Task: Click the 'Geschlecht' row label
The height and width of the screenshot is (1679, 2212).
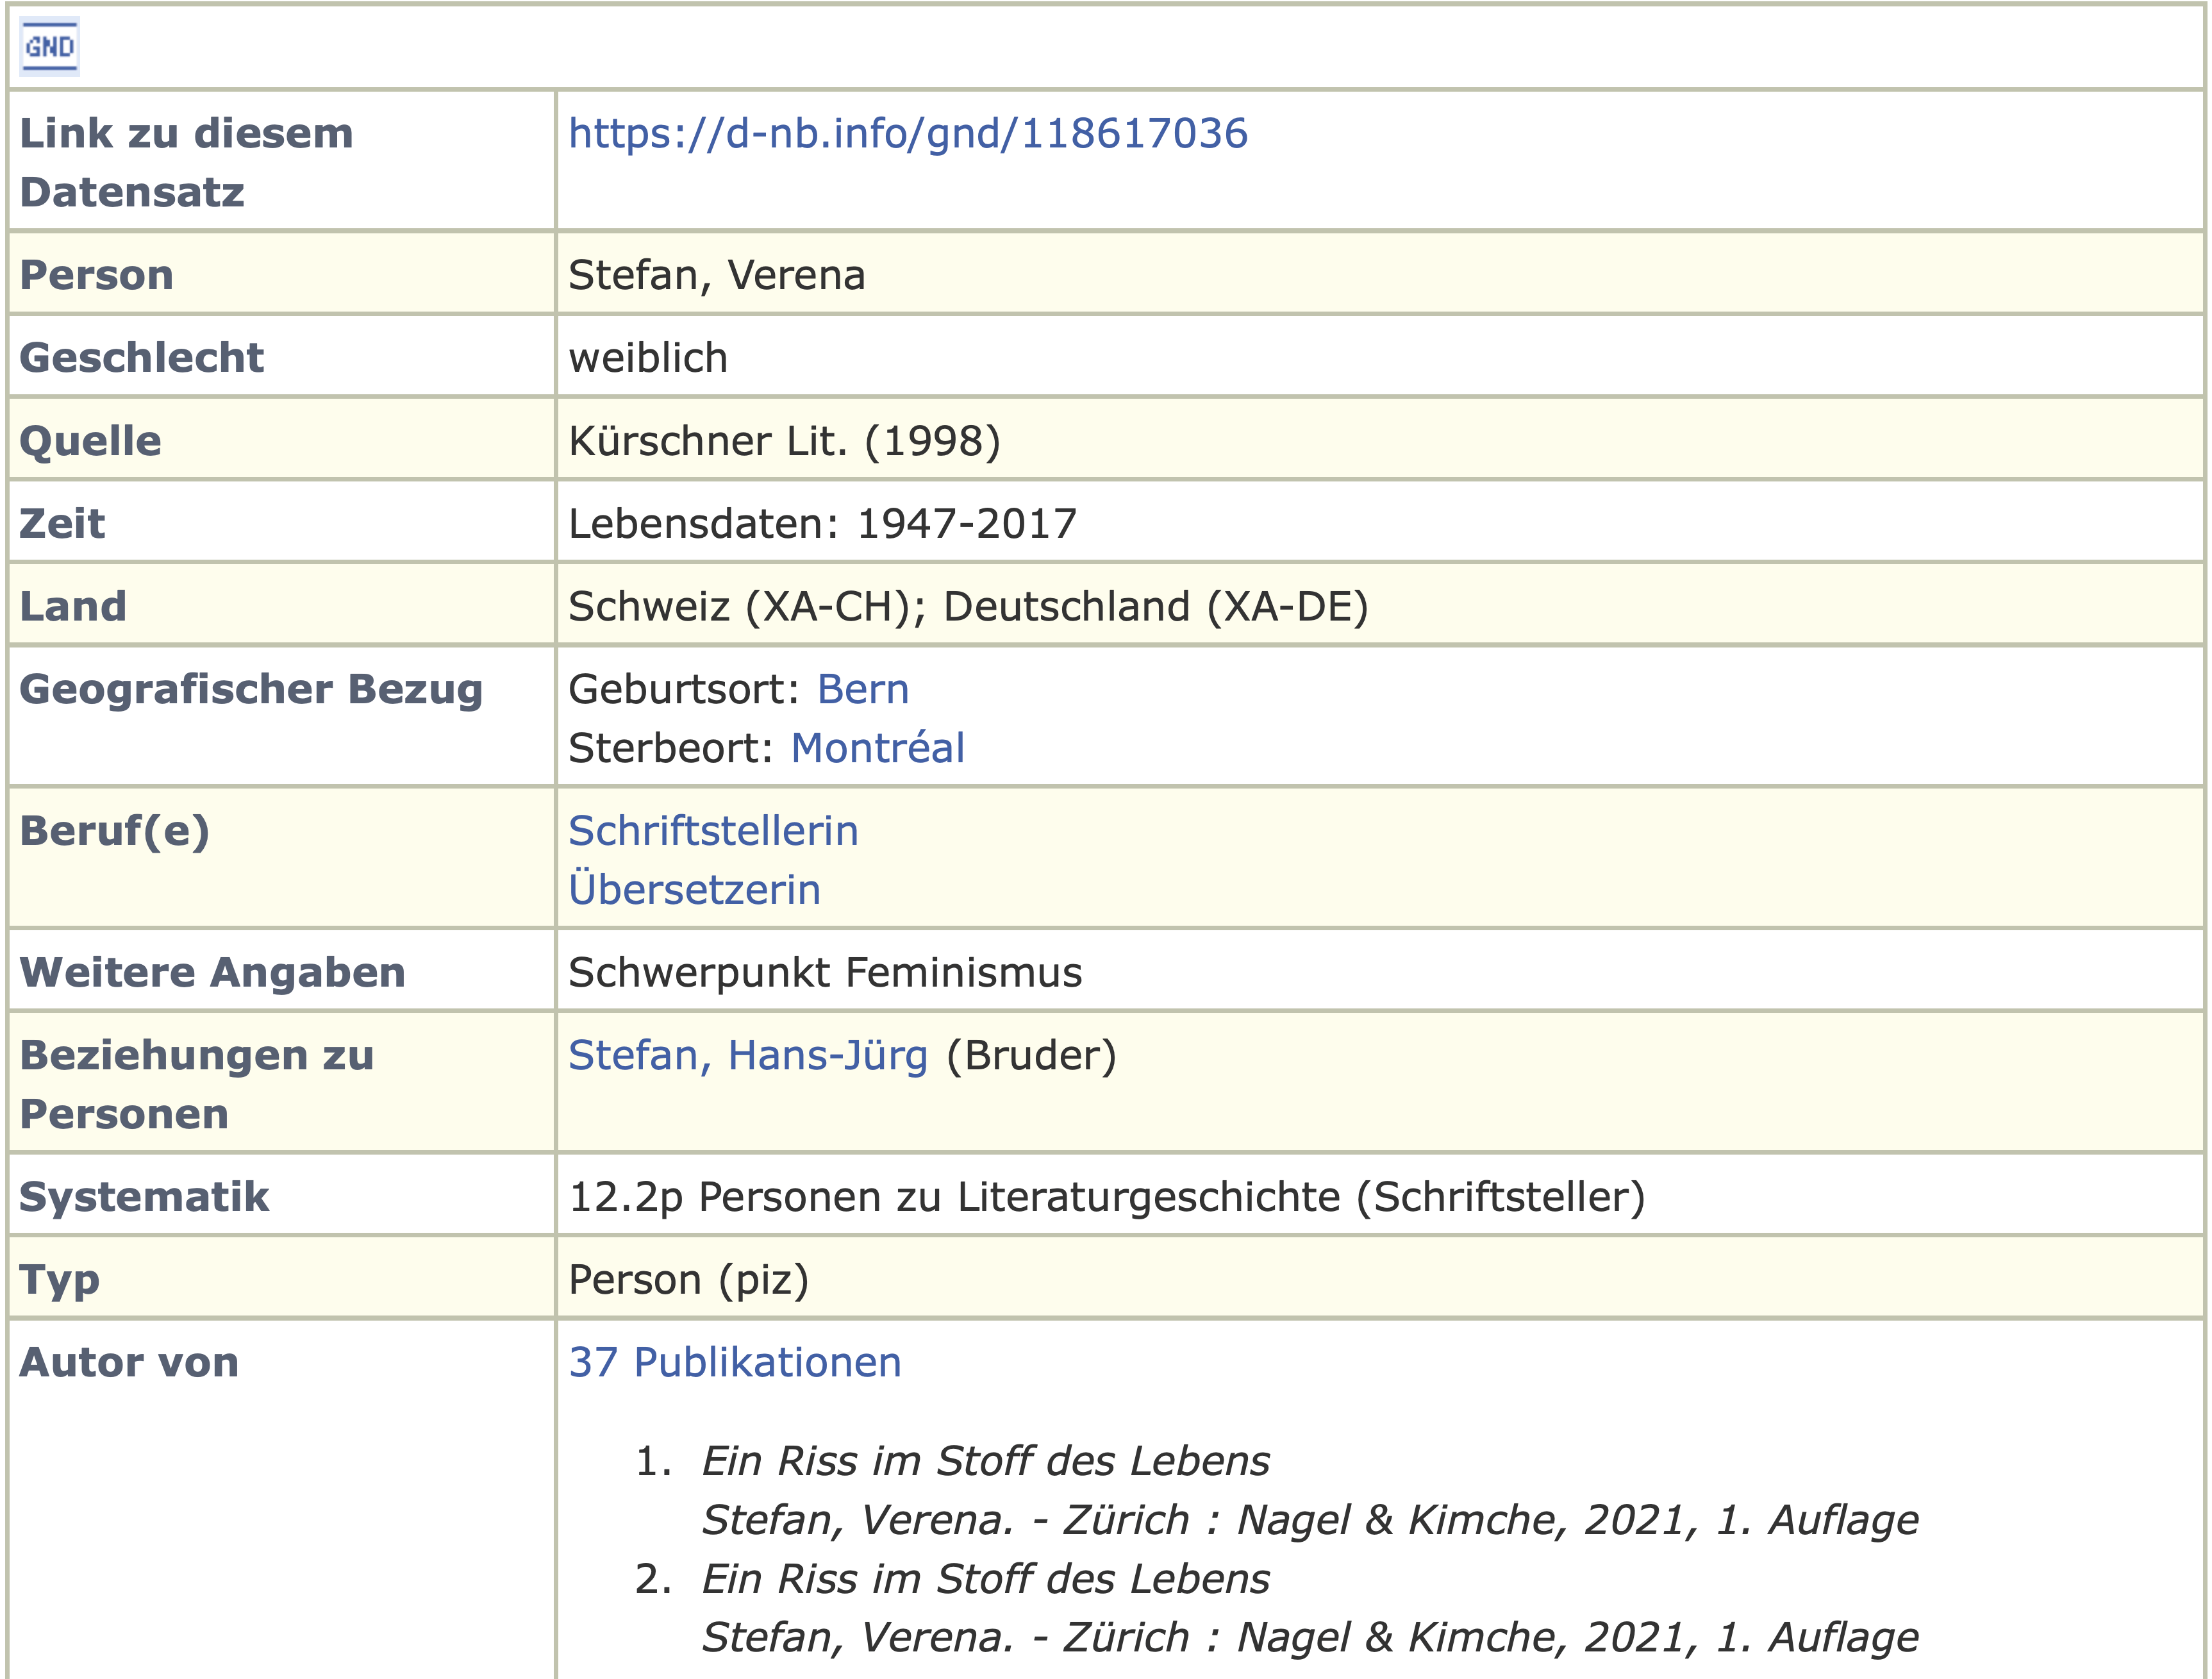Action: [x=141, y=358]
